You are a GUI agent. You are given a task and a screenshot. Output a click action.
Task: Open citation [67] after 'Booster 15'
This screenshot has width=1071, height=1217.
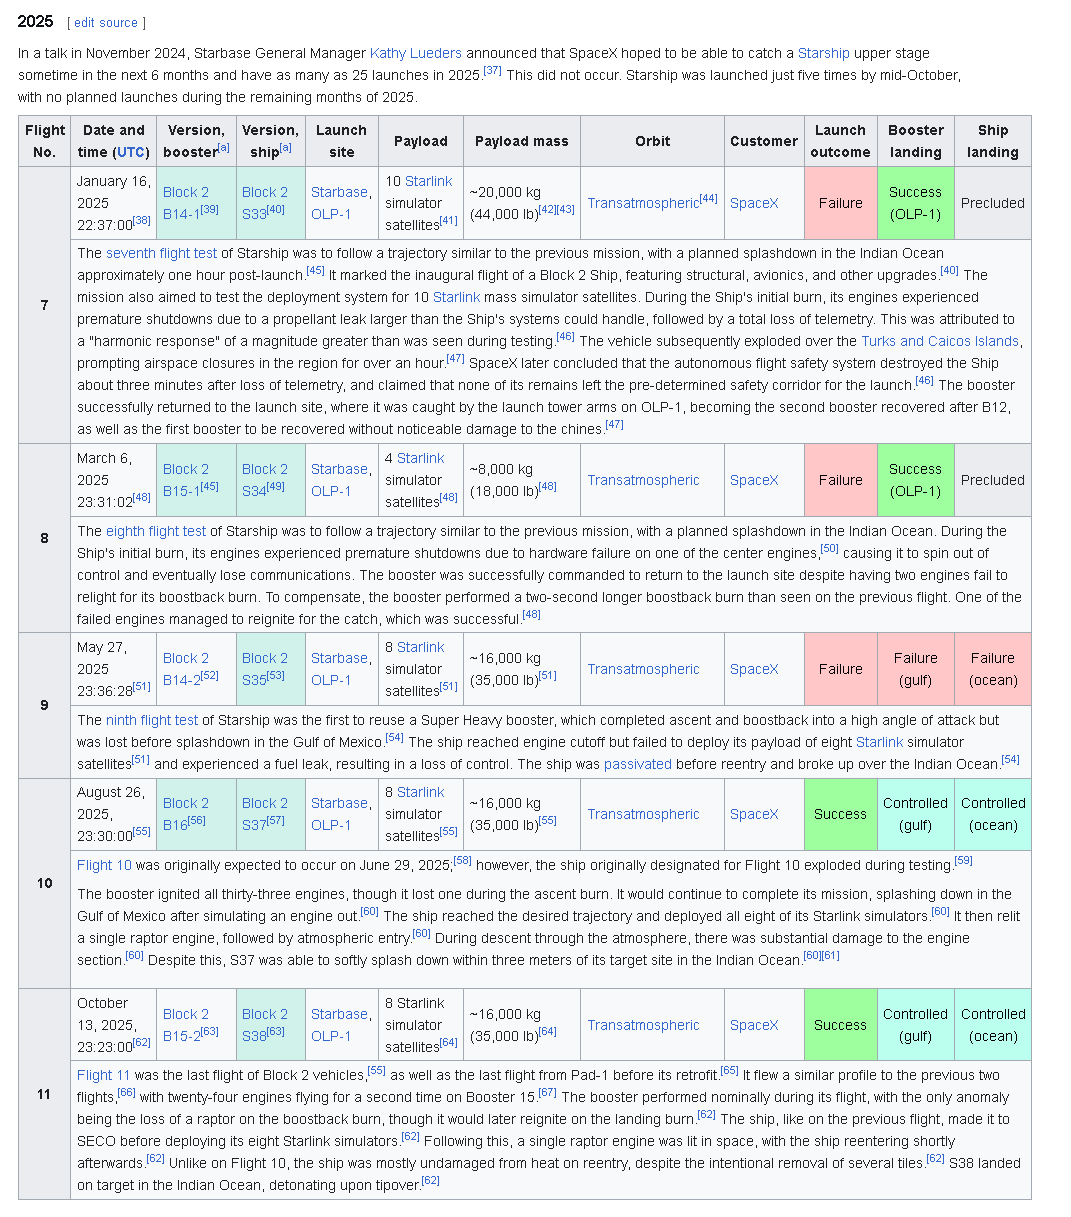547,1093
